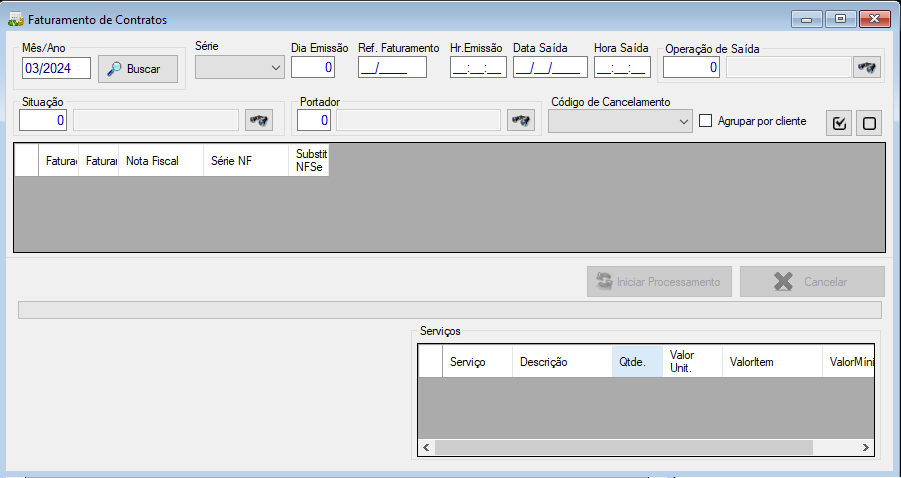This screenshot has height=478, width=901.
Task: Open the Portador binoculars search
Action: (x=521, y=121)
